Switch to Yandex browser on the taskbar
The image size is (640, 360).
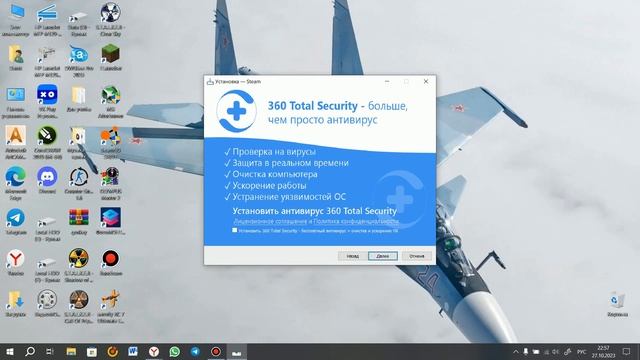[154, 351]
